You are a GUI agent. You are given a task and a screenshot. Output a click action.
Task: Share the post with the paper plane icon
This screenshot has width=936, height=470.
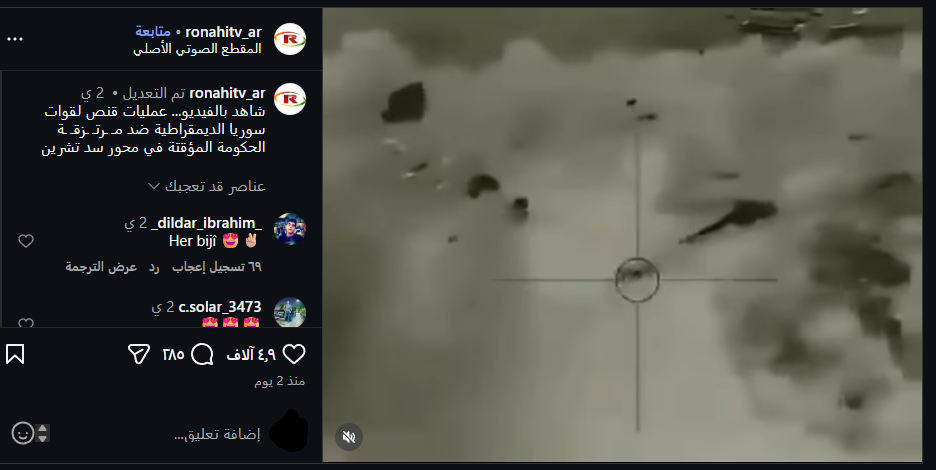point(138,354)
